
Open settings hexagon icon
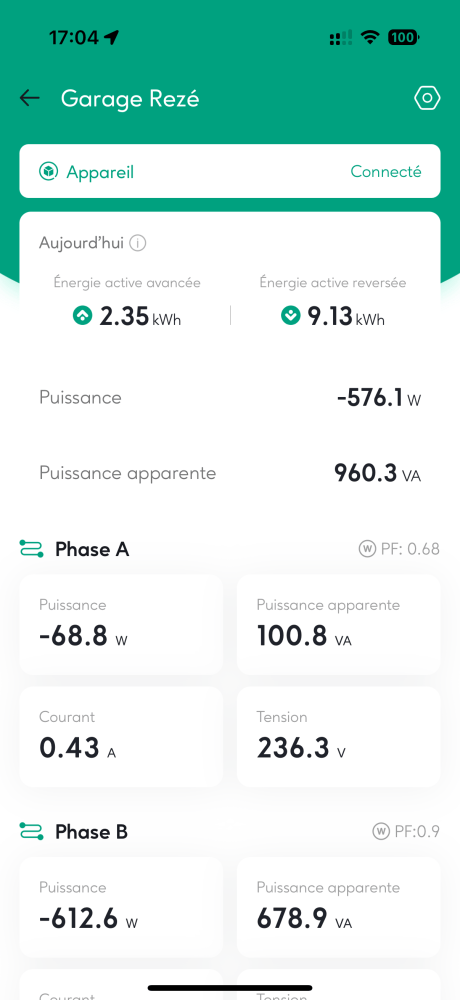(427, 98)
